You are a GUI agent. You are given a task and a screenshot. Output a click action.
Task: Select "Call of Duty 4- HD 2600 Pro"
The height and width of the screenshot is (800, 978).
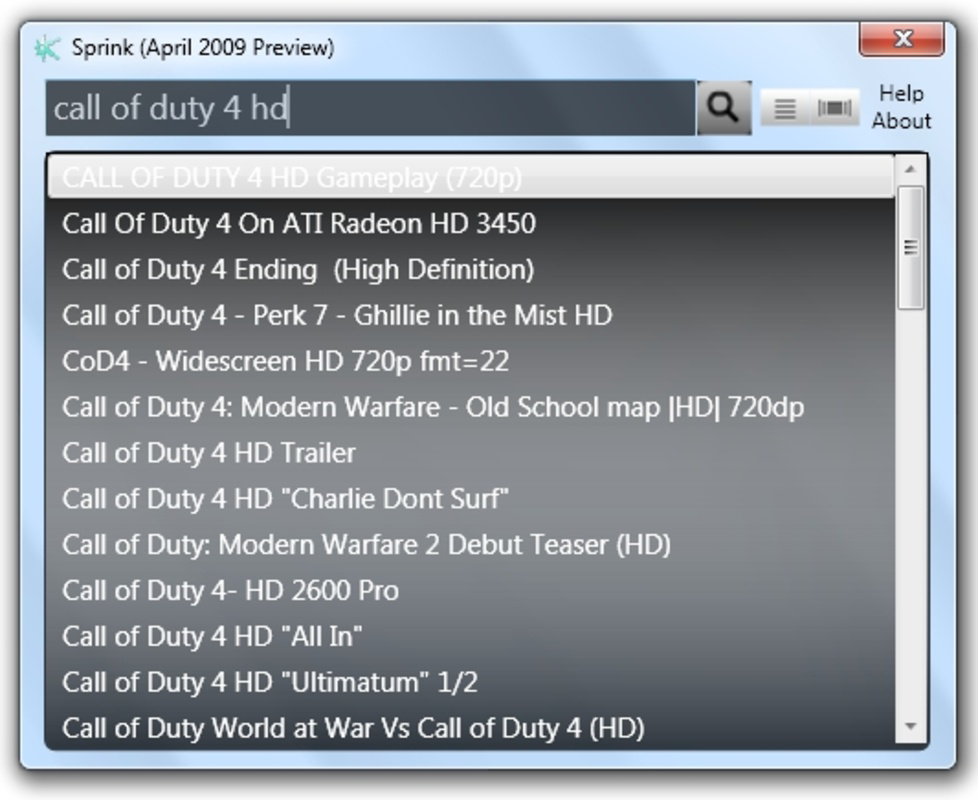471,590
